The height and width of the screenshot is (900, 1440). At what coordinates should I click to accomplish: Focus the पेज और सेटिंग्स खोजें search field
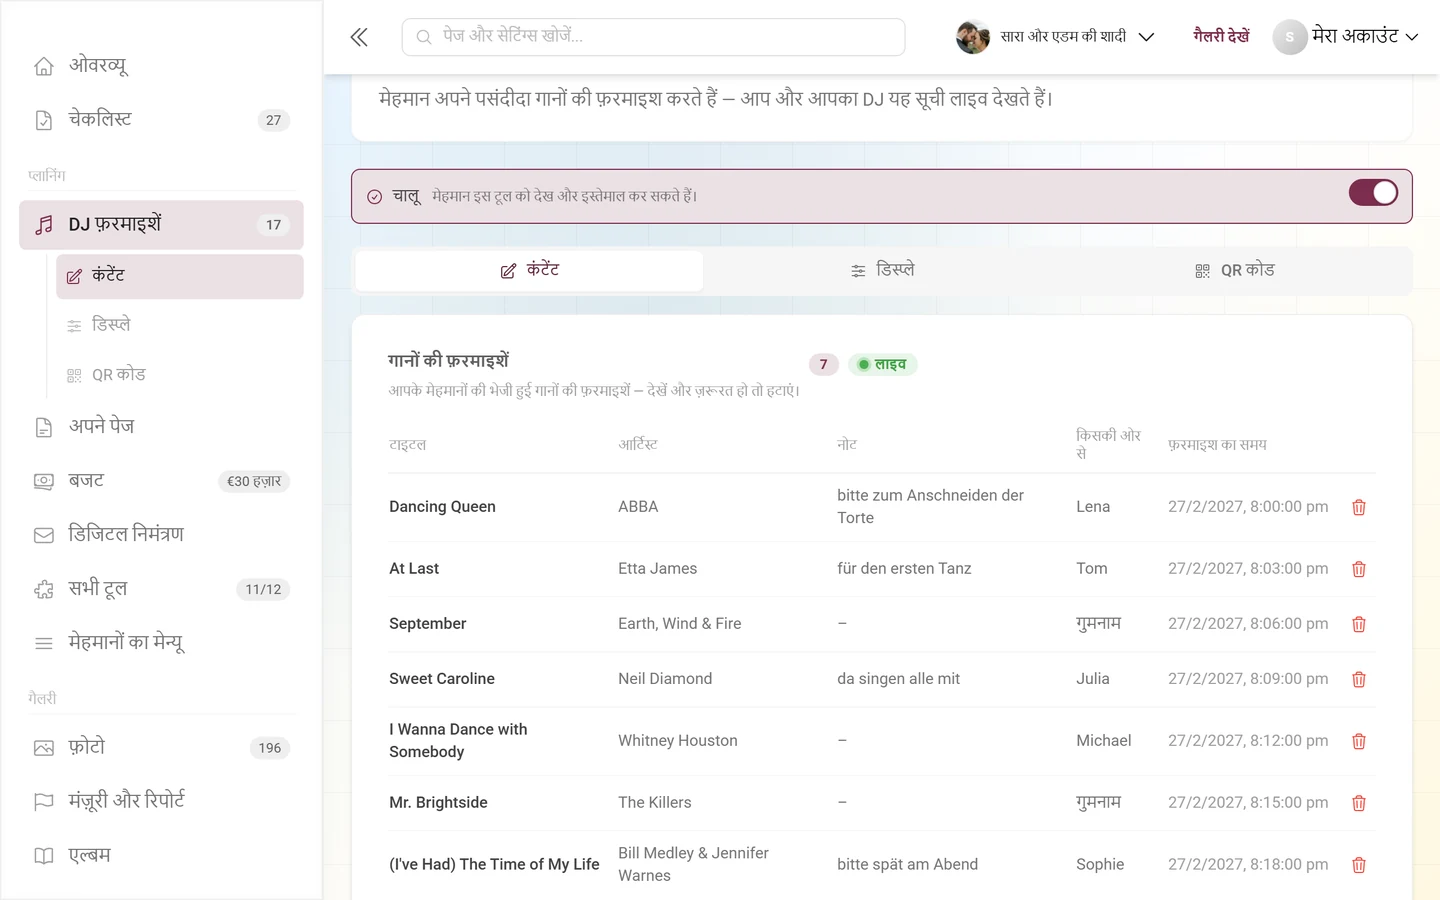[653, 37]
